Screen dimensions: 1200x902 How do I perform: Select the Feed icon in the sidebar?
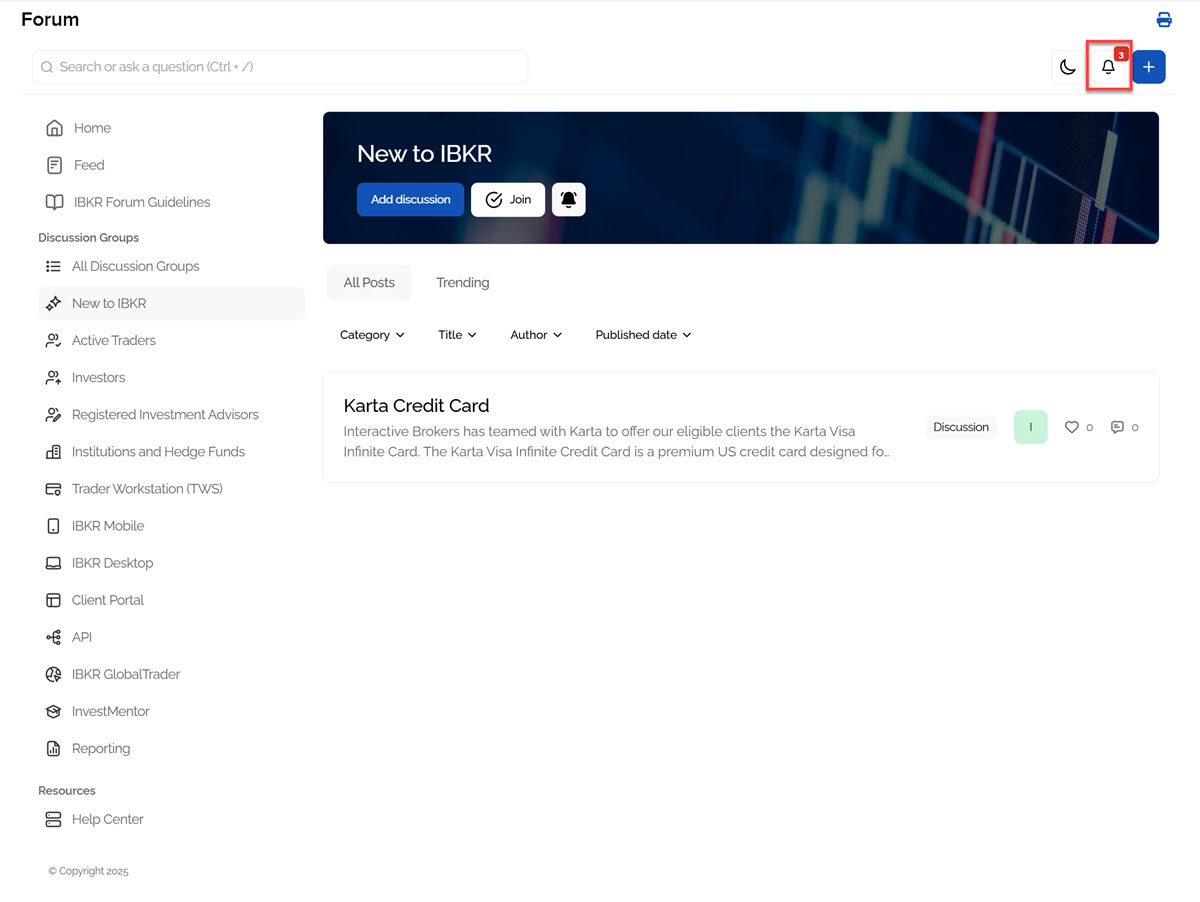pyautogui.click(x=53, y=164)
